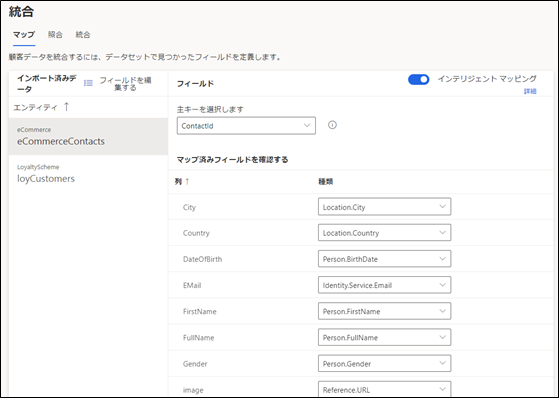Select the マップ tab
This screenshot has width=559, height=398.
point(24,35)
